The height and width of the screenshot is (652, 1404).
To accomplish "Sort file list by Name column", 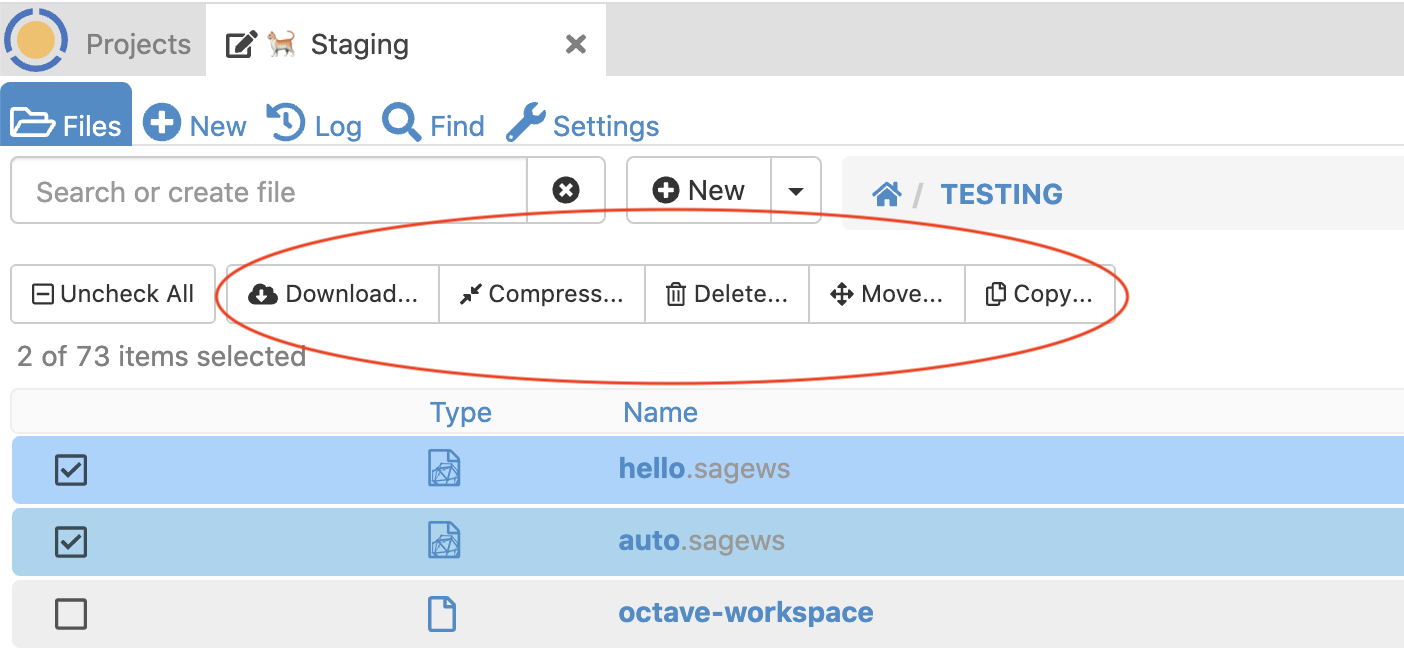I will click(x=660, y=413).
